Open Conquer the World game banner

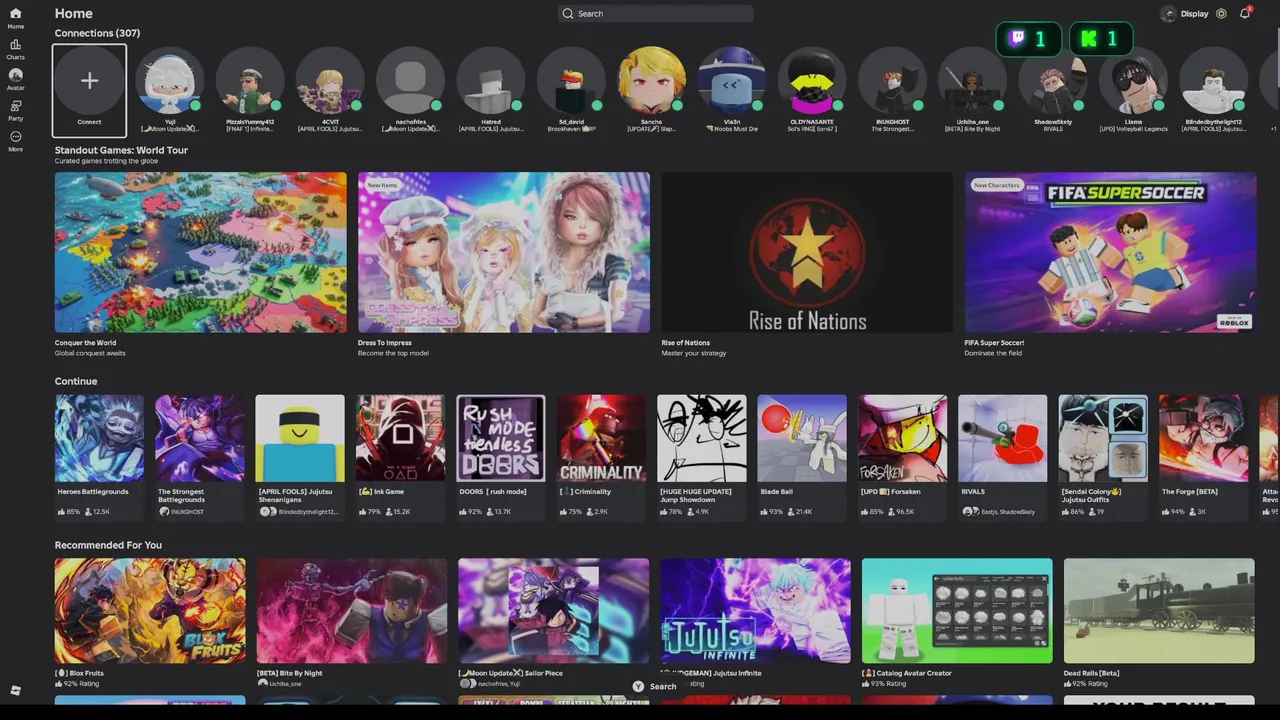click(201, 252)
